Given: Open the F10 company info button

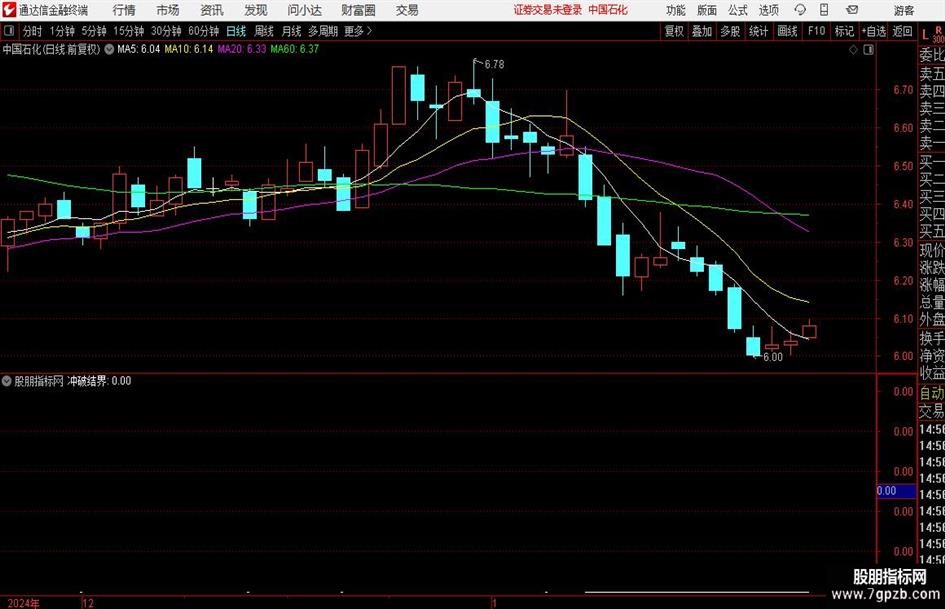Looking at the screenshot, I should tap(816, 31).
